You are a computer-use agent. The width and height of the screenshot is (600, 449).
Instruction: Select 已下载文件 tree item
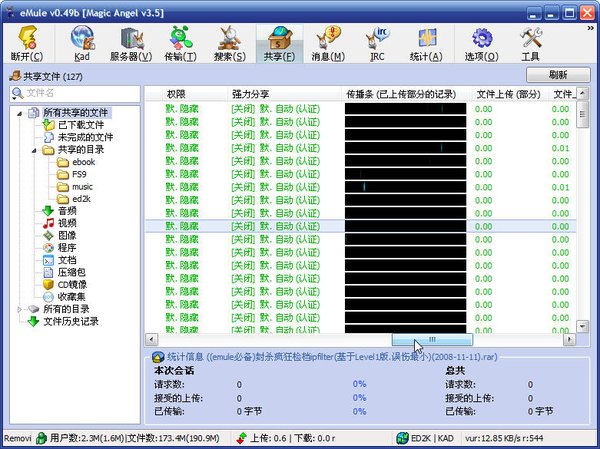tap(81, 125)
